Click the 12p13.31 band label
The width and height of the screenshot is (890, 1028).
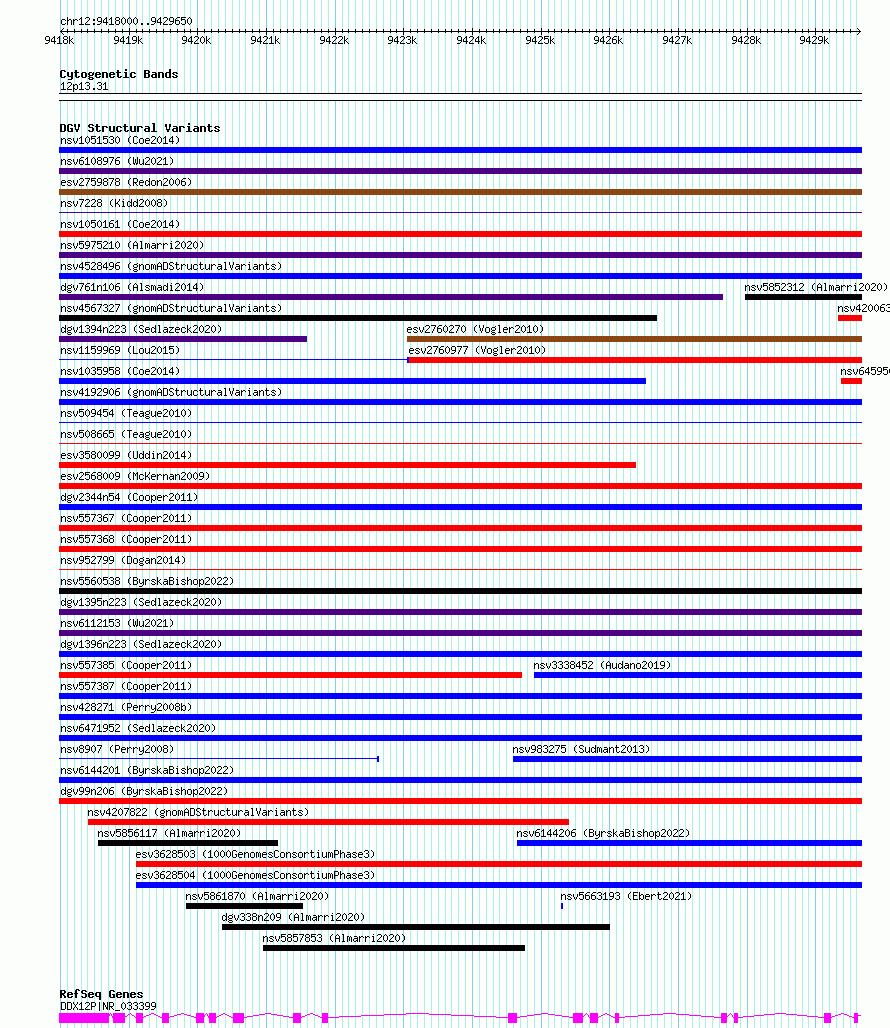point(84,87)
